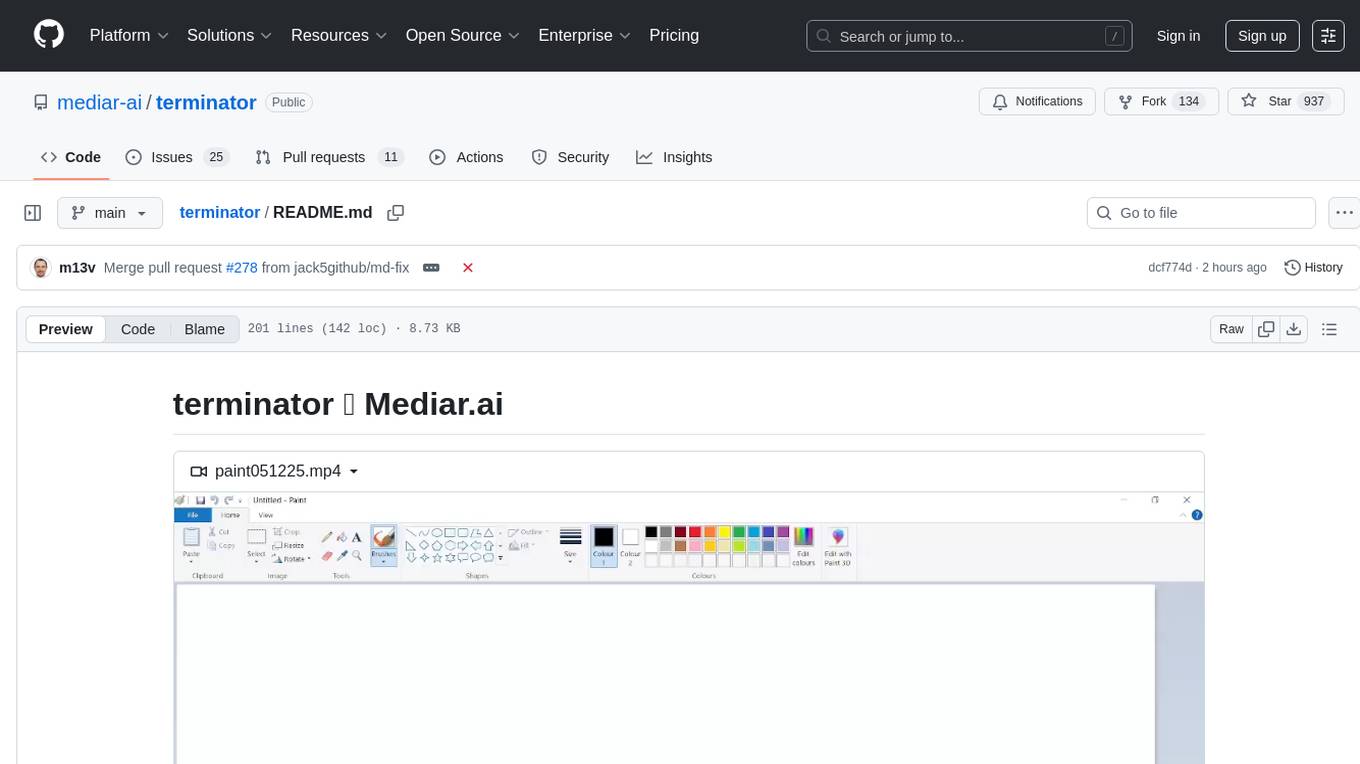View the failed checks X status icon
Viewport: 1360px width, 764px height.
tap(467, 268)
